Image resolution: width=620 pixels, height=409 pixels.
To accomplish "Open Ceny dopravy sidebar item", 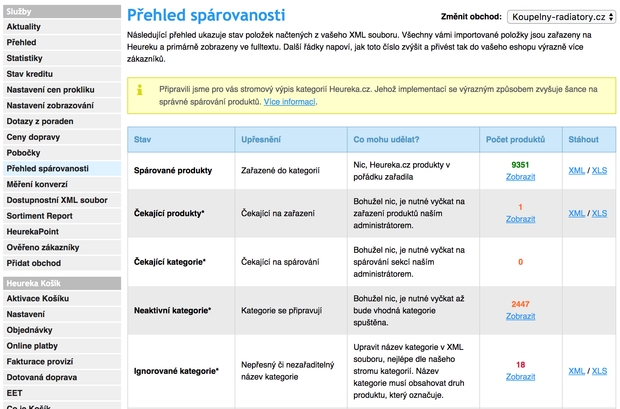I will click(33, 136).
